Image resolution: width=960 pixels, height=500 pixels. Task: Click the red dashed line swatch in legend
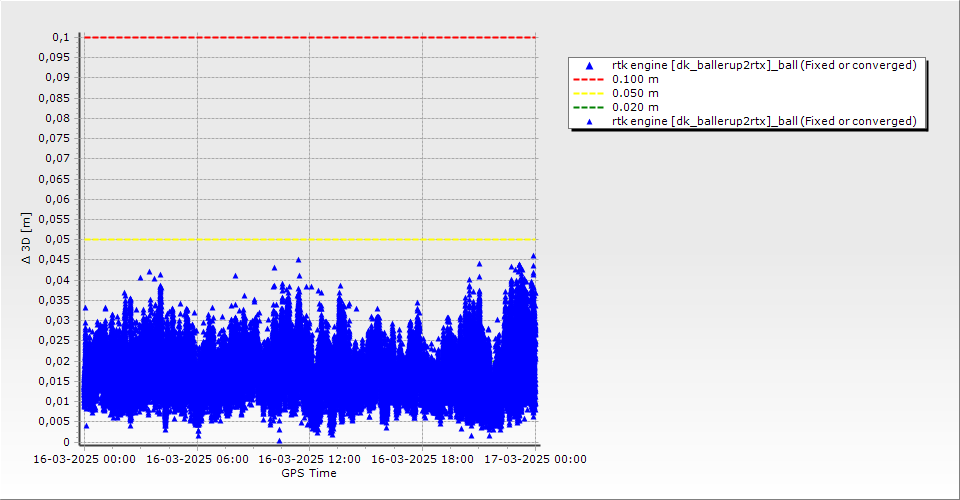(x=588, y=80)
